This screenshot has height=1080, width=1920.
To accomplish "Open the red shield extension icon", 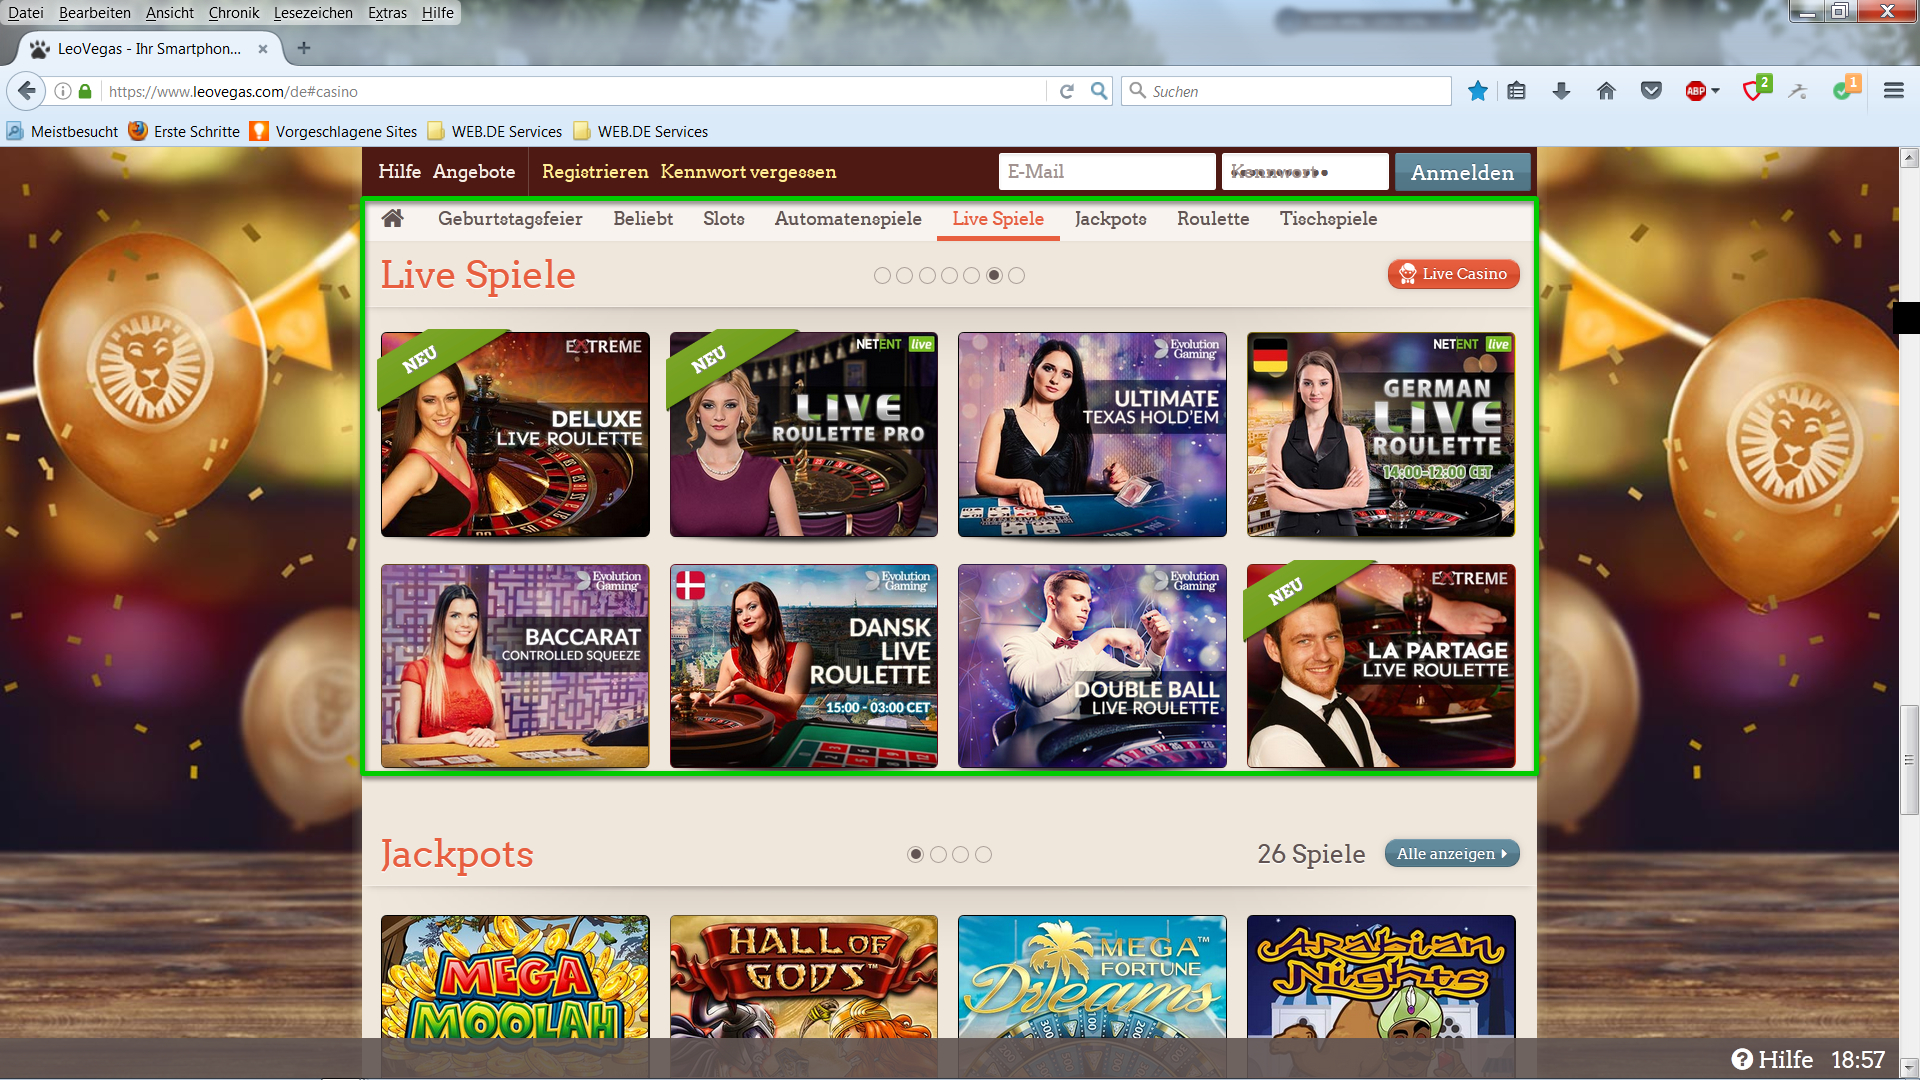I will point(1752,91).
